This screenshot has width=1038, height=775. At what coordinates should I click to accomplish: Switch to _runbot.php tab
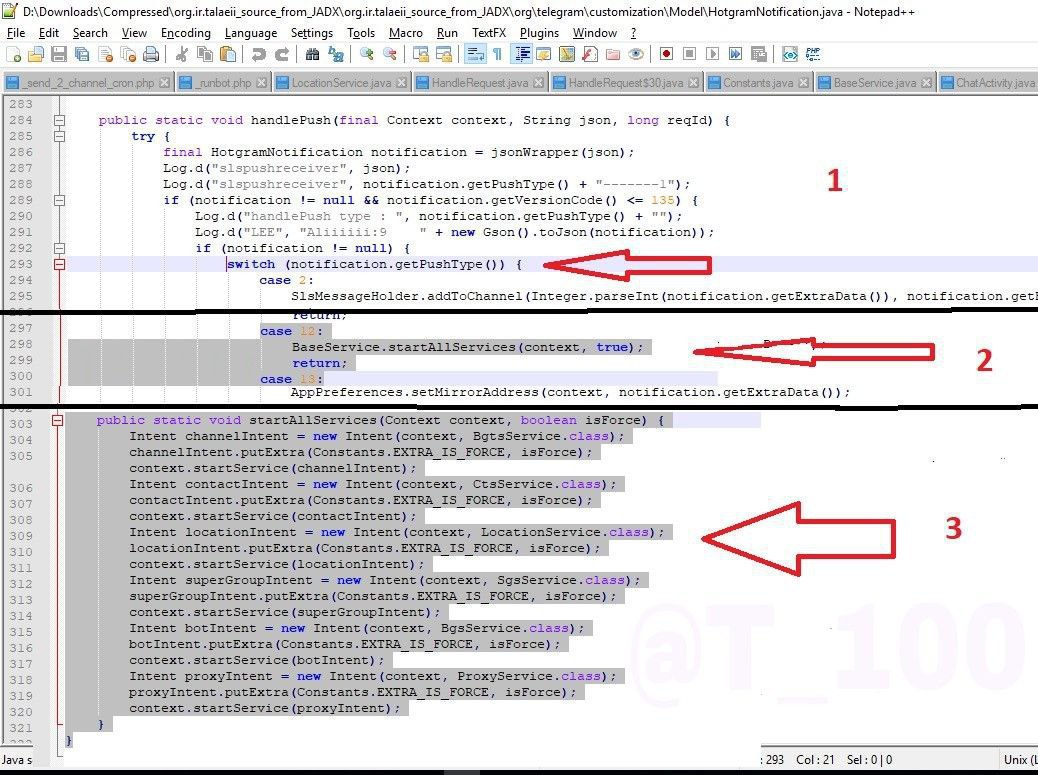click(x=224, y=83)
